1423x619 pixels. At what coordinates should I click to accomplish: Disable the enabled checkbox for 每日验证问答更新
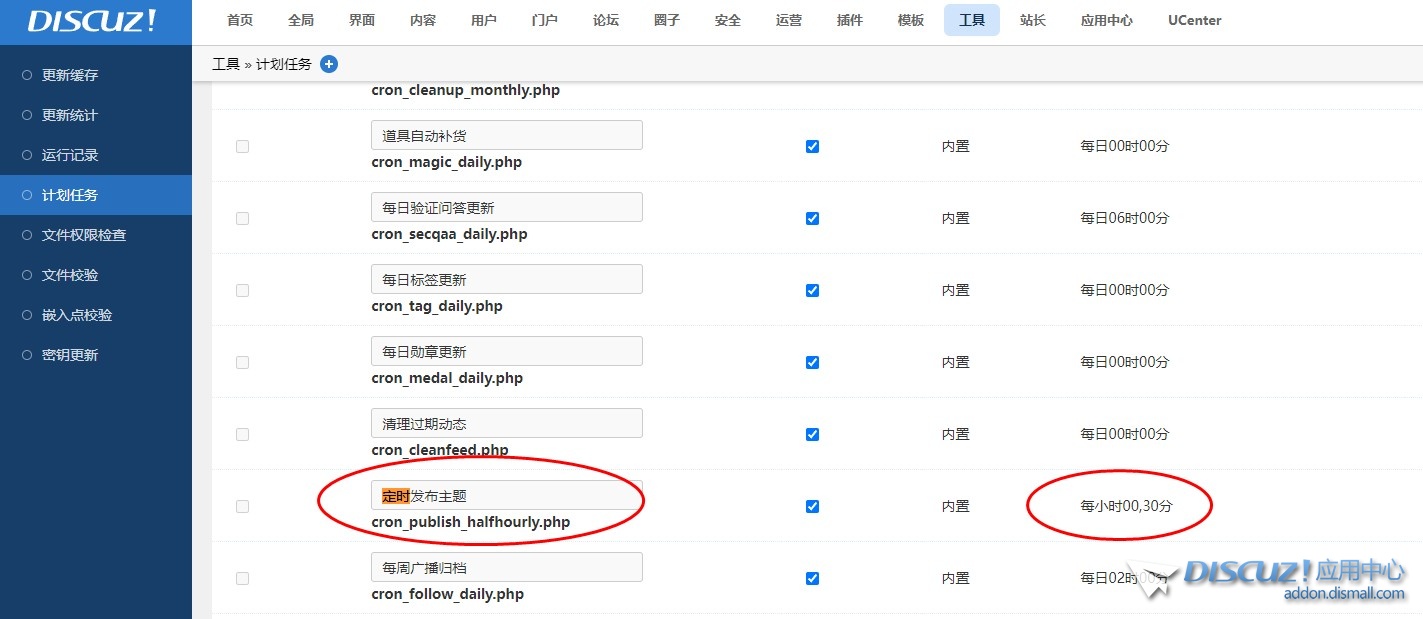pyautogui.click(x=811, y=218)
